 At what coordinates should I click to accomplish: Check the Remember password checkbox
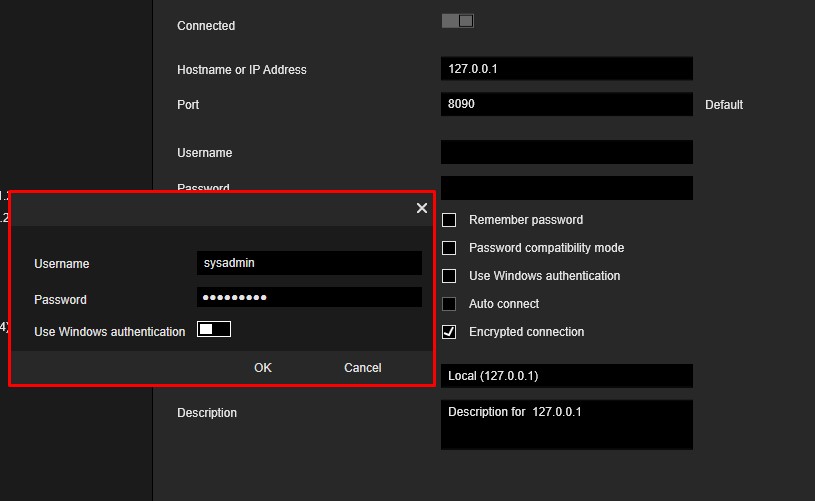tap(449, 220)
